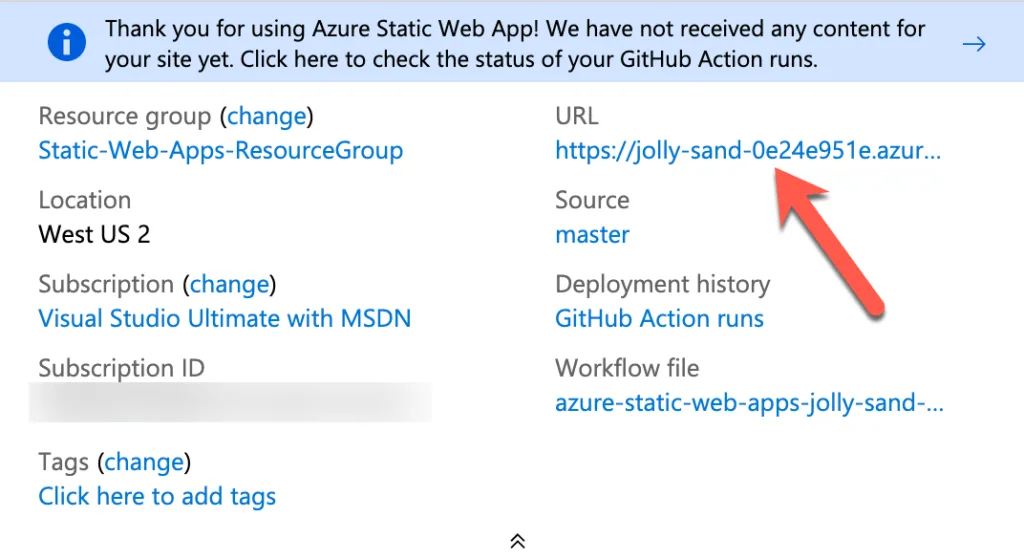Viewport: 1024px width, 560px height.
Task: Collapse the essentials section with double chevron
Action: pos(517,541)
